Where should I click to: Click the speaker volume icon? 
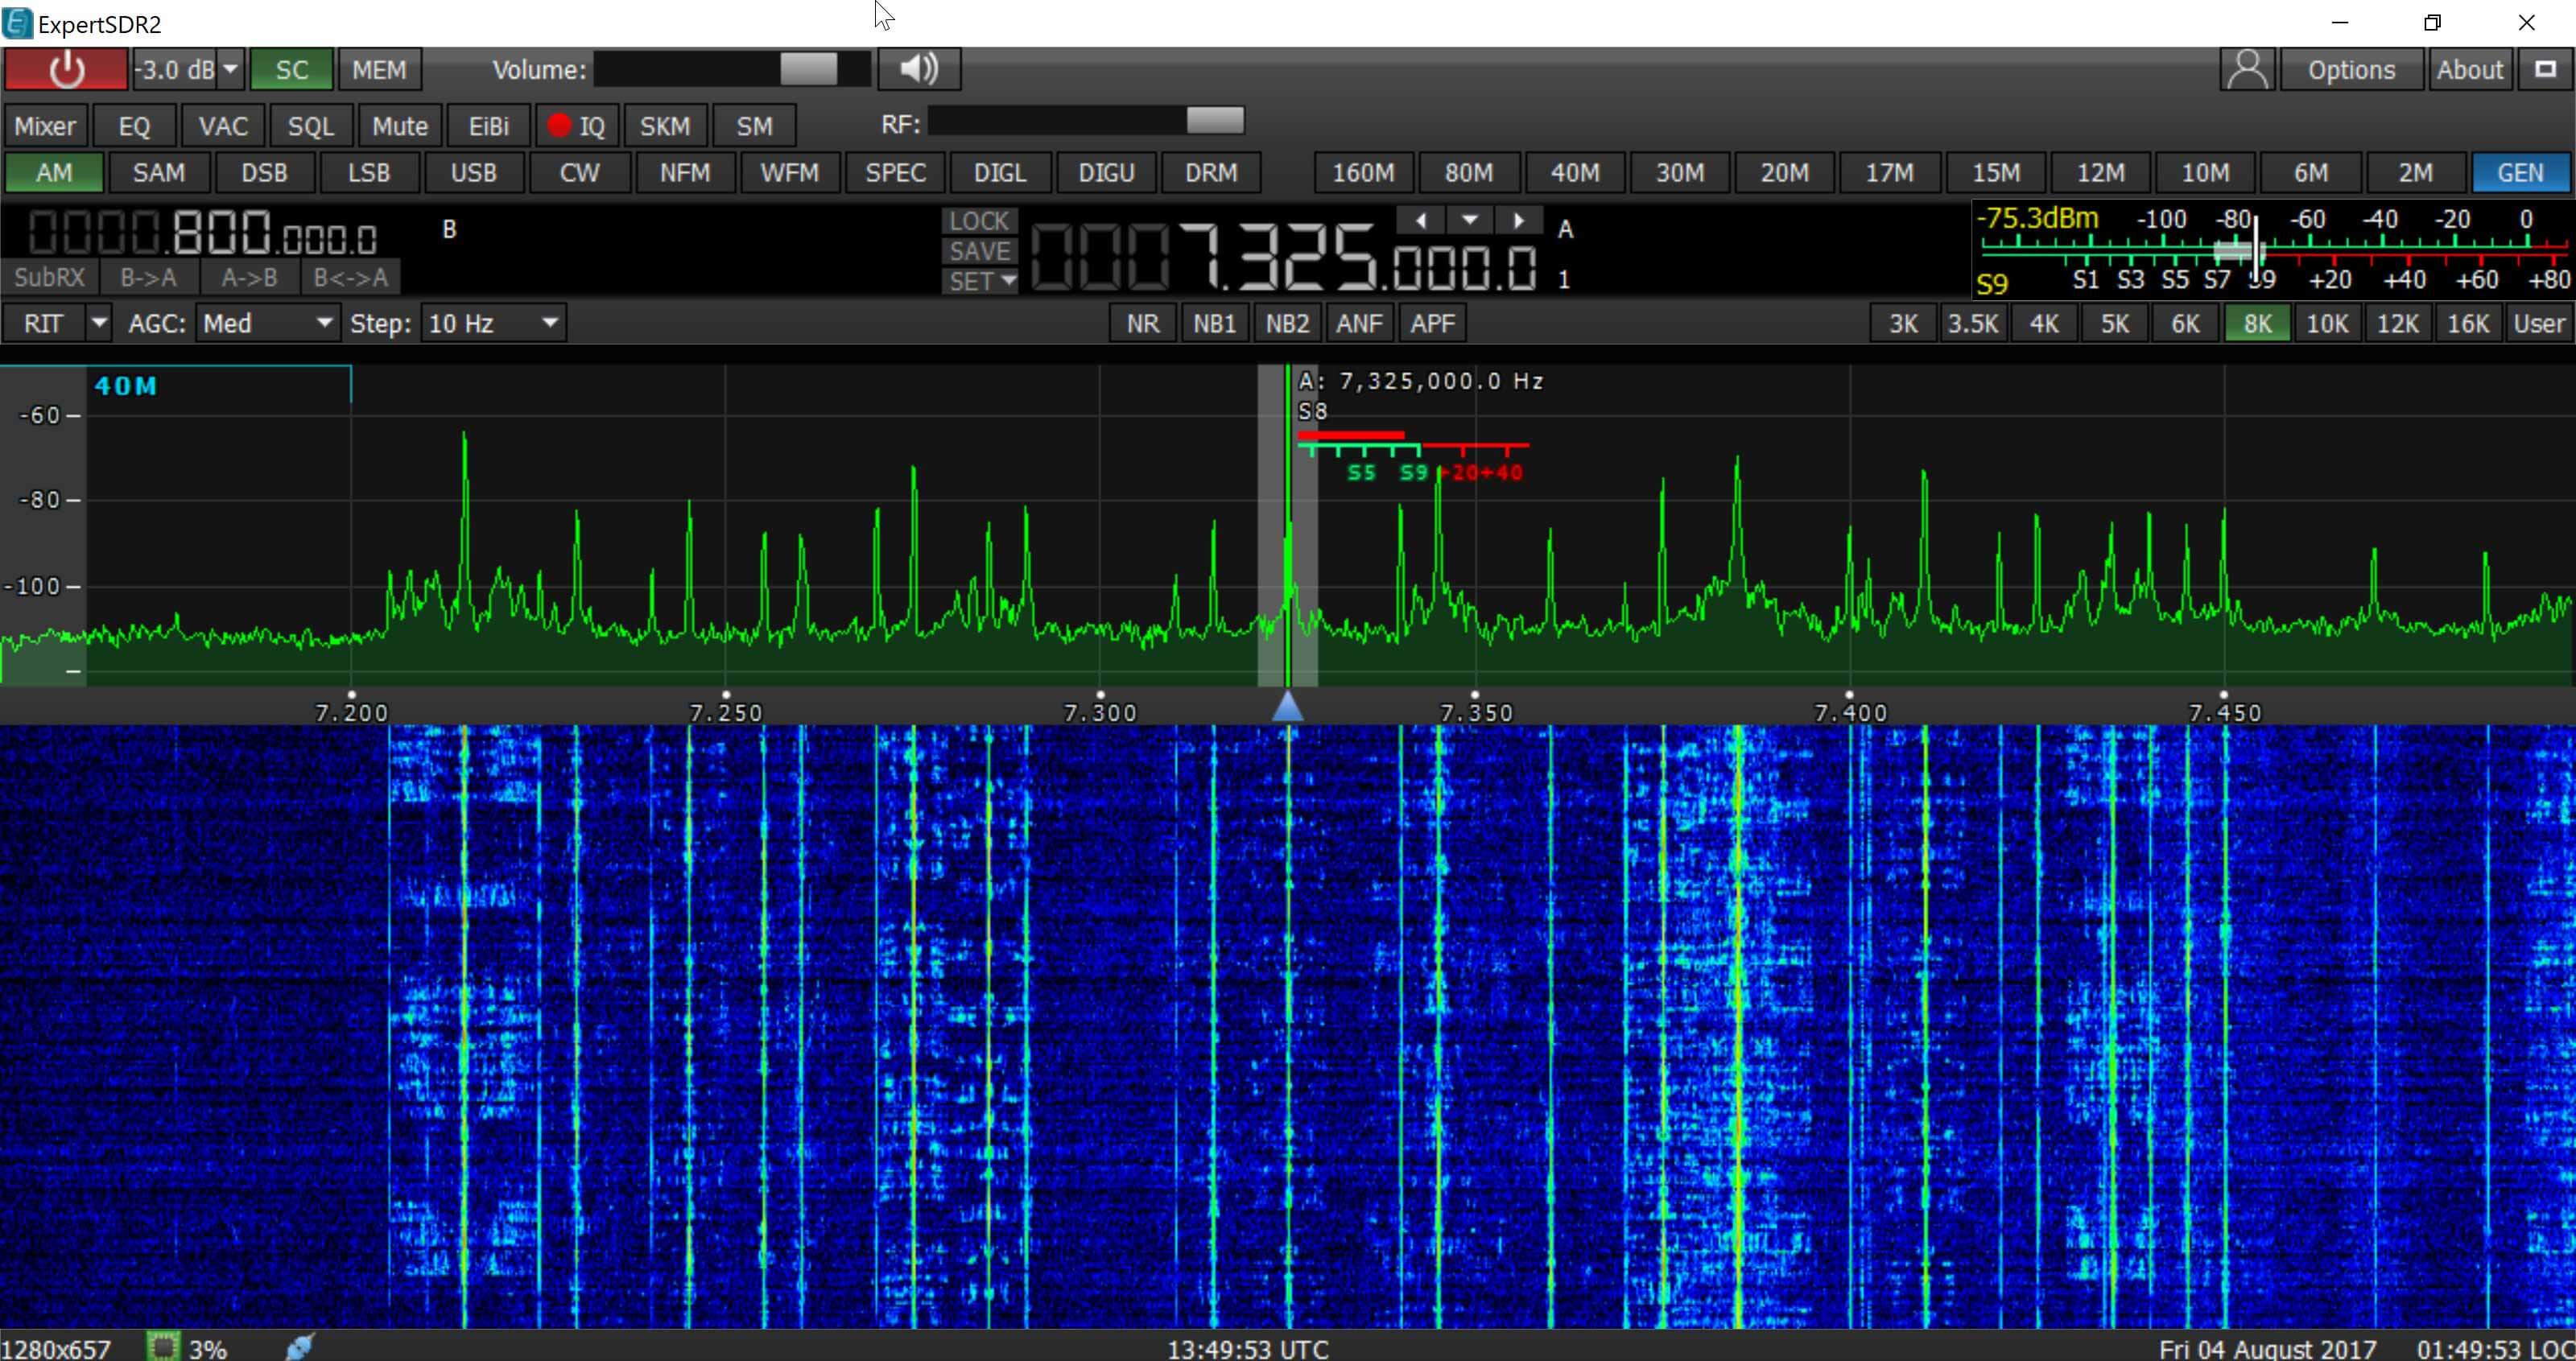pos(919,69)
